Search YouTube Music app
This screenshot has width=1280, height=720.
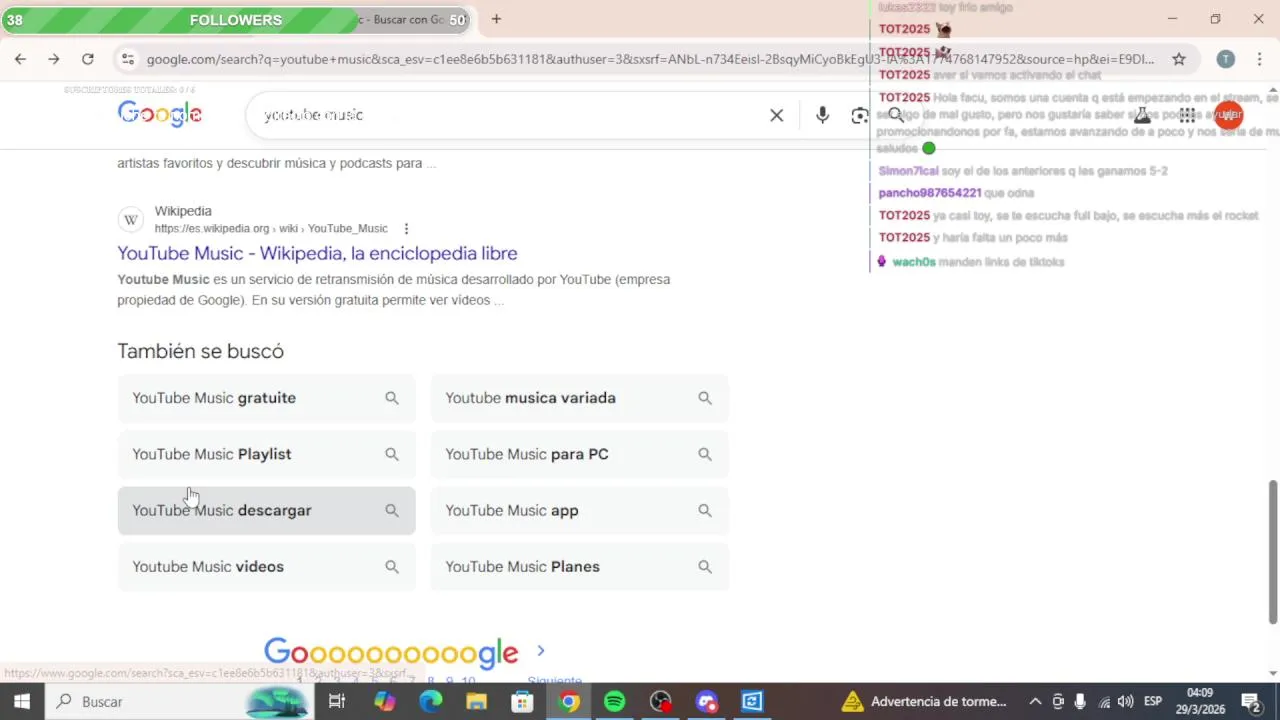[580, 510]
